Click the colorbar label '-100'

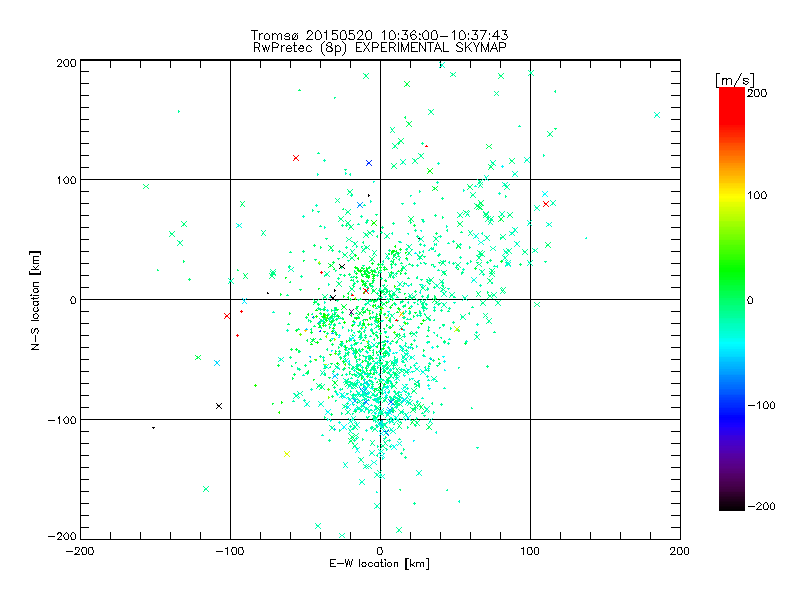coord(761,405)
